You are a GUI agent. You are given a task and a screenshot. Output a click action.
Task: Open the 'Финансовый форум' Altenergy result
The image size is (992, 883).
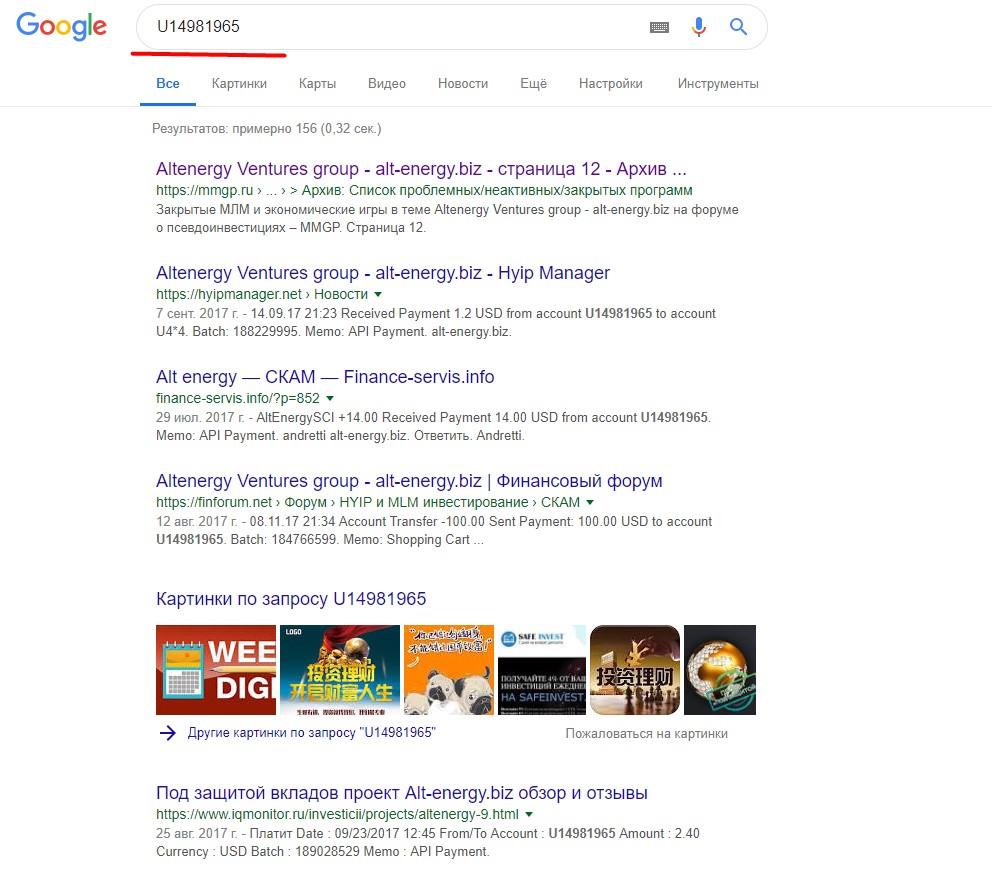[409, 481]
